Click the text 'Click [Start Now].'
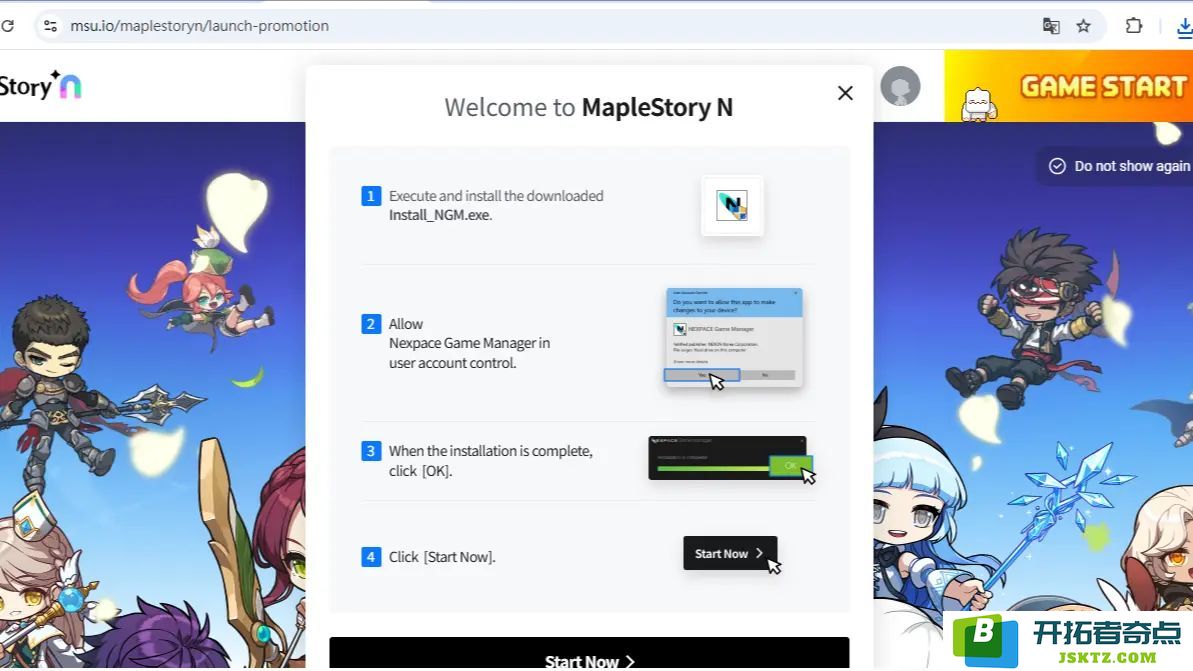Image resolution: width=1193 pixels, height=671 pixels. click(442, 557)
